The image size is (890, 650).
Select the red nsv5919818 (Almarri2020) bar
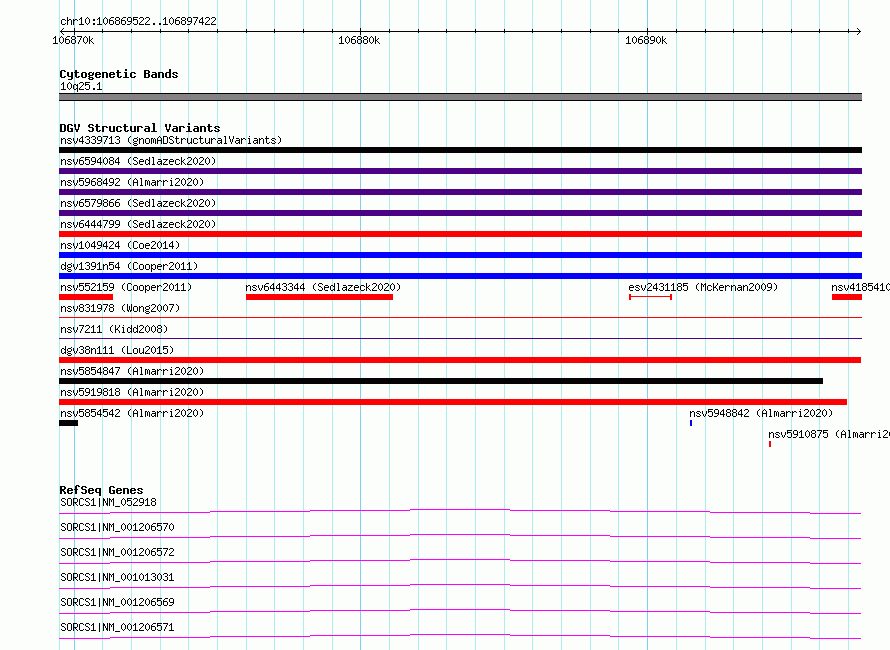click(x=453, y=402)
